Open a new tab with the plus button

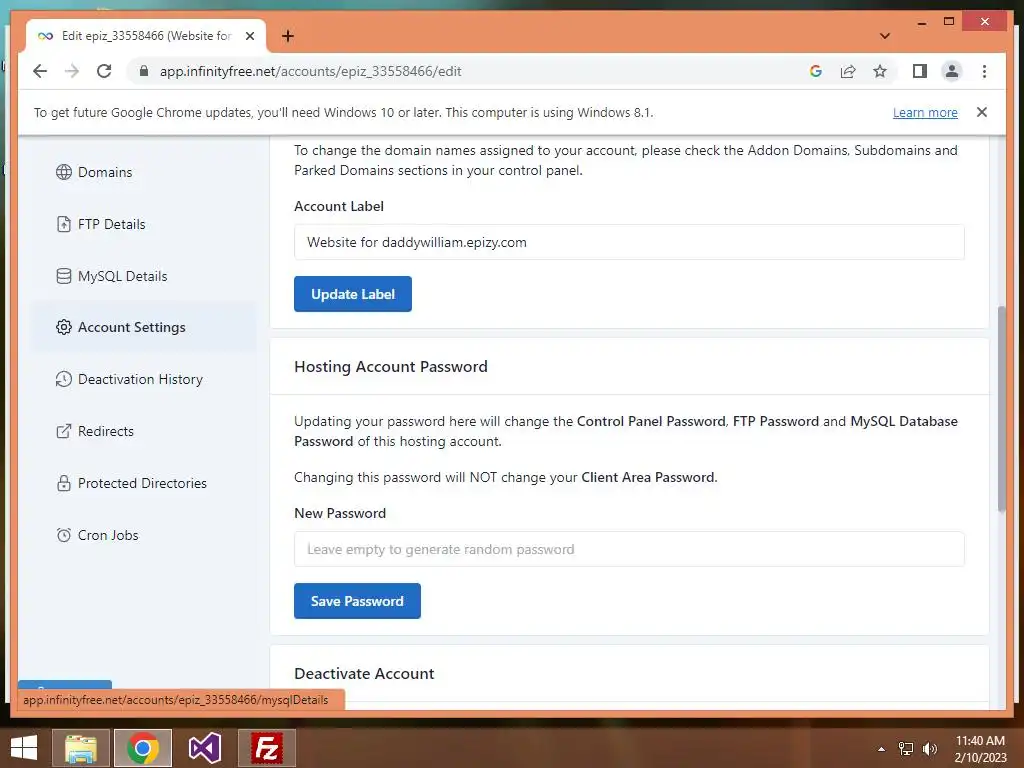tap(287, 36)
